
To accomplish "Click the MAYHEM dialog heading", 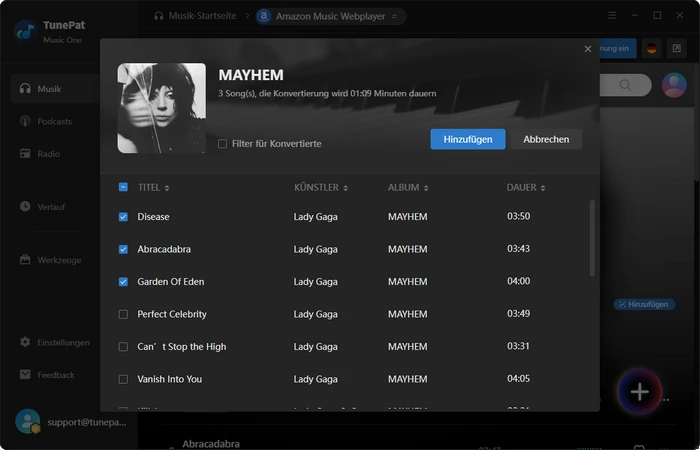I will [251, 75].
